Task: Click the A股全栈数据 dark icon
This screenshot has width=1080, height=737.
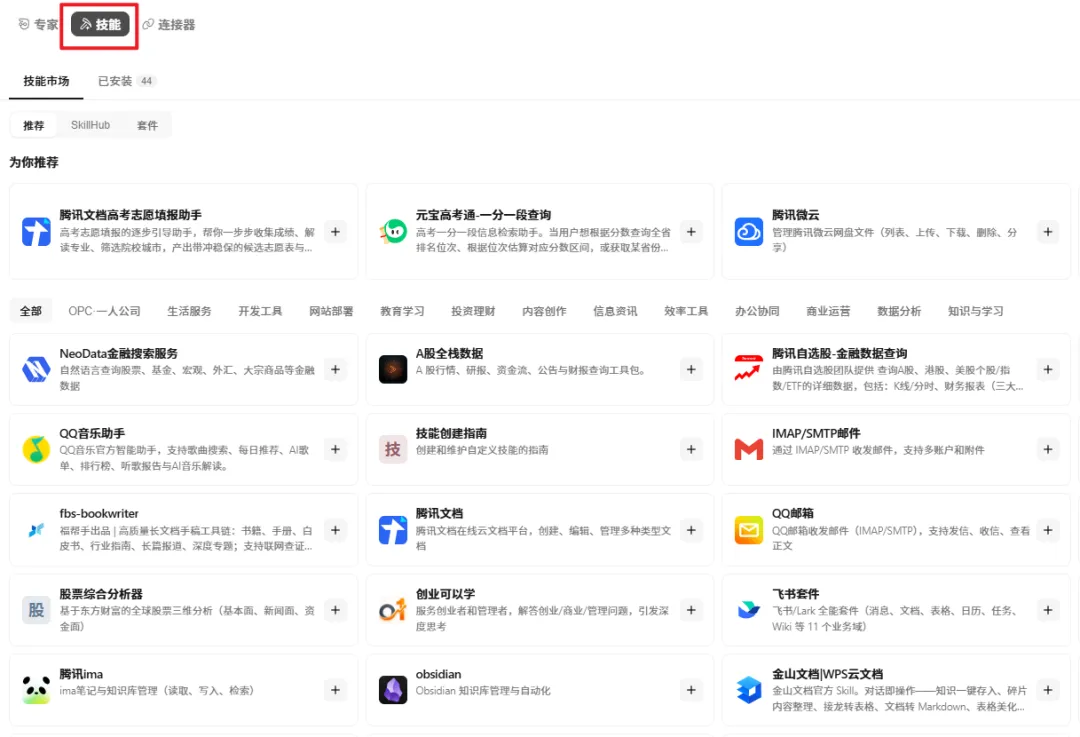Action: coord(393,369)
